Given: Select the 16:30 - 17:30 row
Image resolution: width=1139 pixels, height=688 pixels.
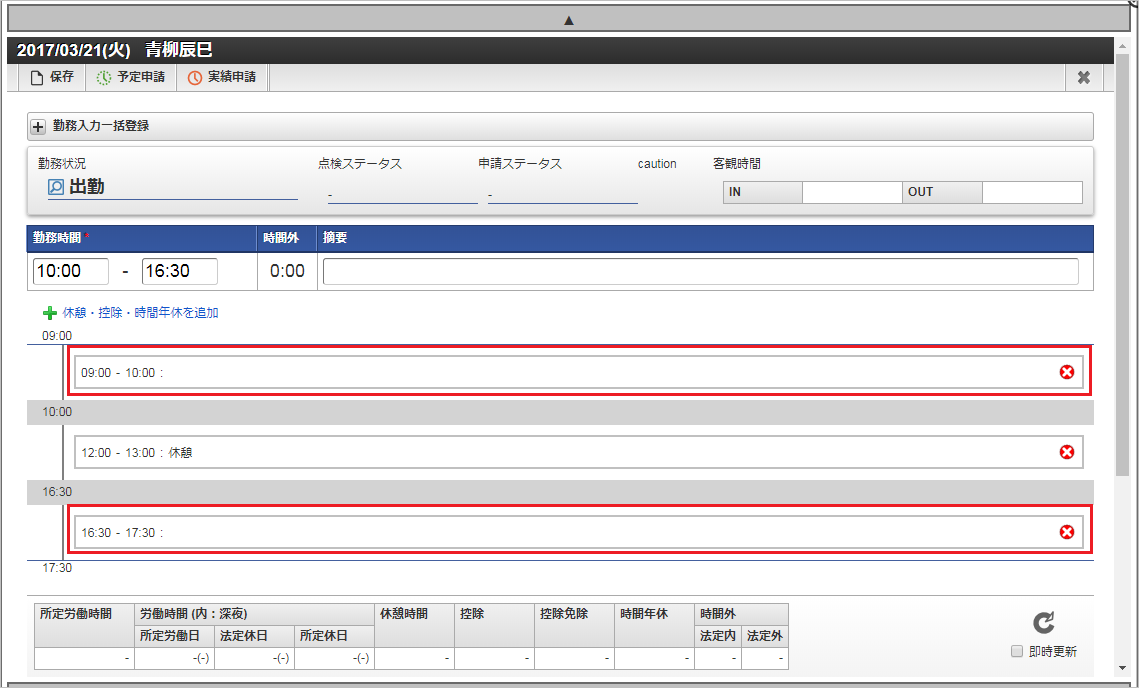Looking at the screenshot, I should click(579, 532).
